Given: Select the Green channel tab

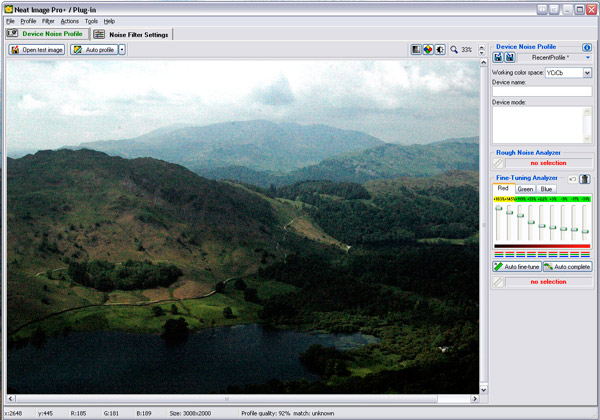Looking at the screenshot, I should coord(525,189).
